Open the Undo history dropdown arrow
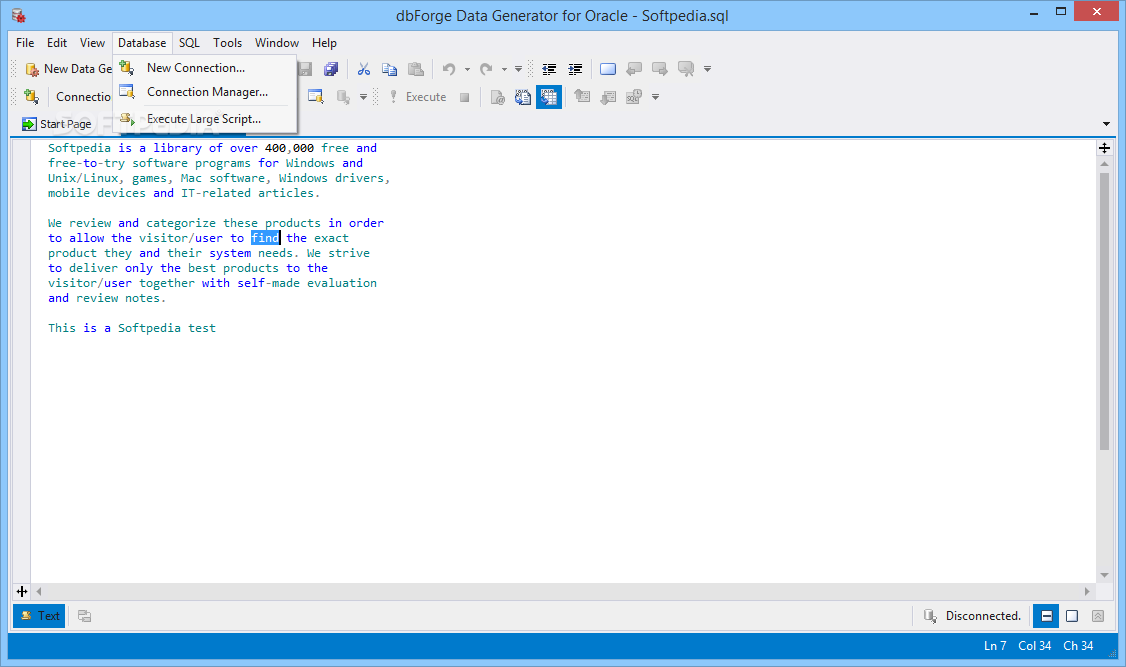Viewport: 1126px width, 667px height. click(467, 70)
